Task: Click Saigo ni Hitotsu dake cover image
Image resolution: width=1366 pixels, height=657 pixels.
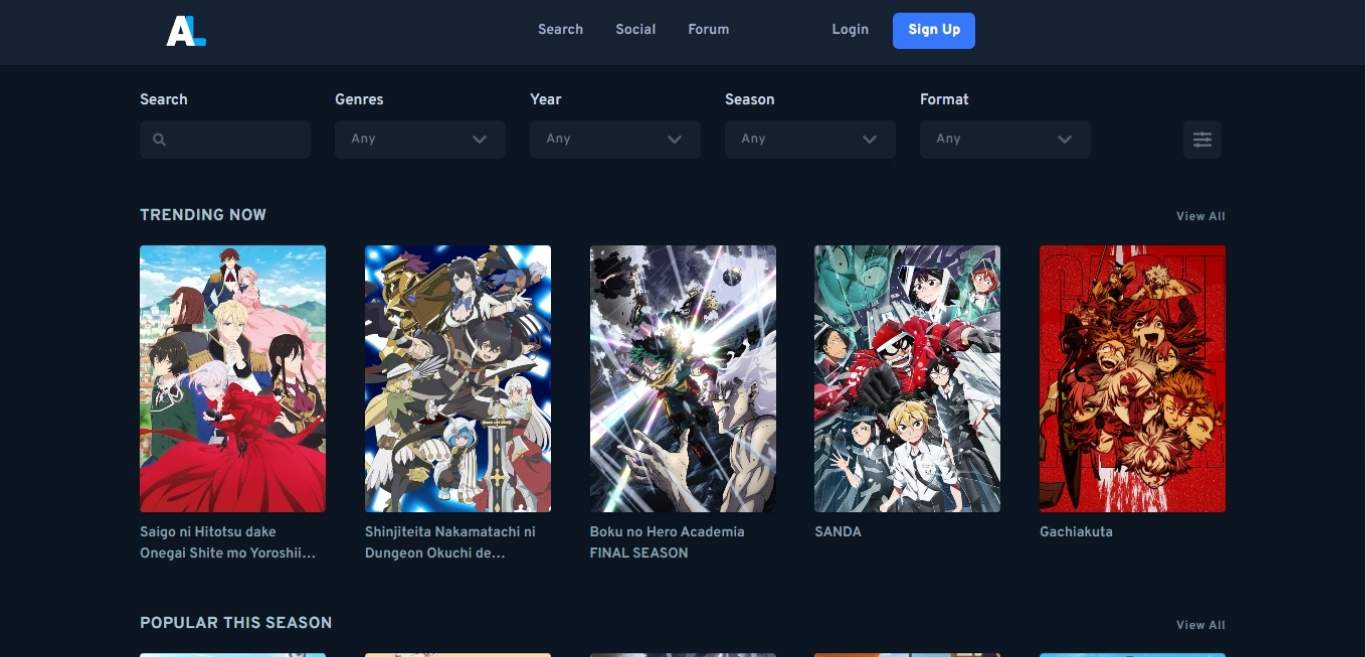Action: (x=232, y=378)
